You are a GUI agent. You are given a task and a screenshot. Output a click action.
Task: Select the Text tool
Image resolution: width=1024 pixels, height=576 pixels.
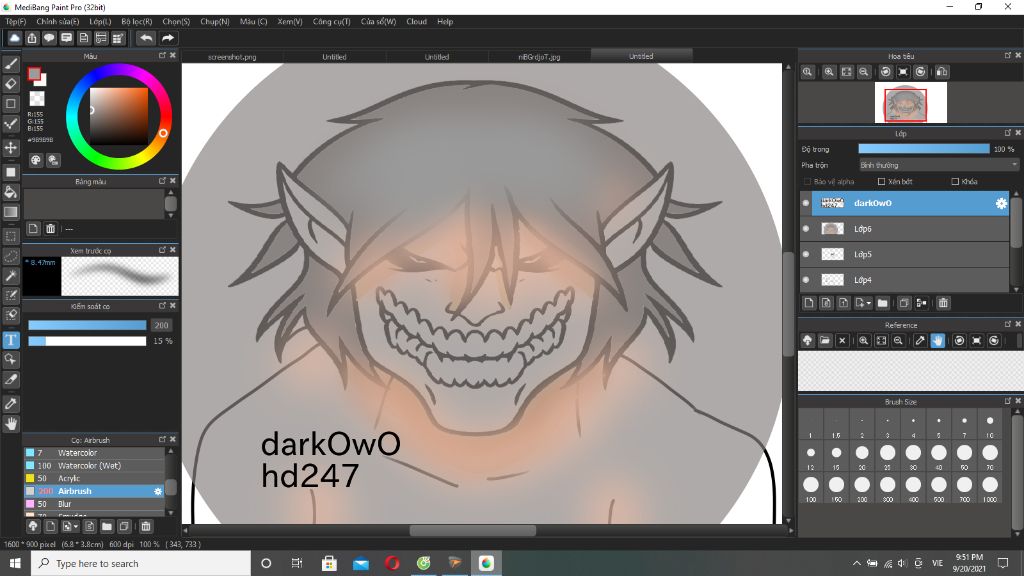point(11,340)
